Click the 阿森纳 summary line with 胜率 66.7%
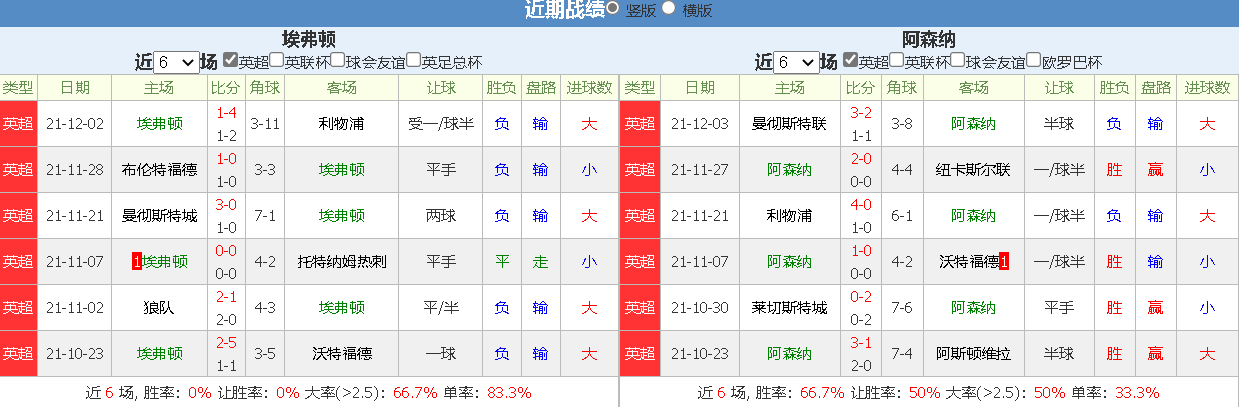The width and height of the screenshot is (1239, 407). [929, 392]
